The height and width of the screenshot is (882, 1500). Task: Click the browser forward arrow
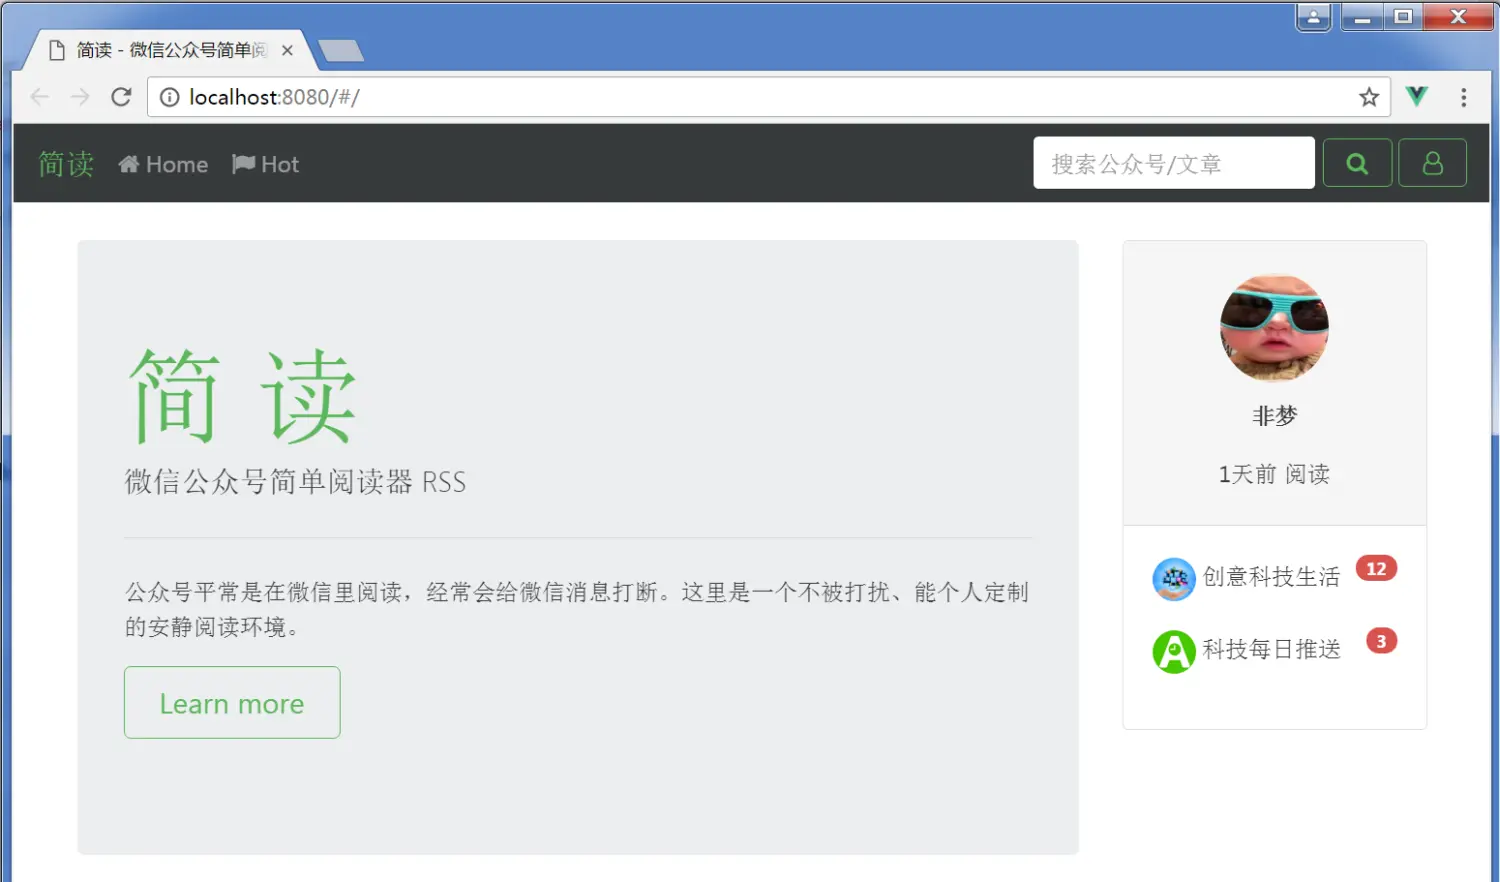pos(80,97)
